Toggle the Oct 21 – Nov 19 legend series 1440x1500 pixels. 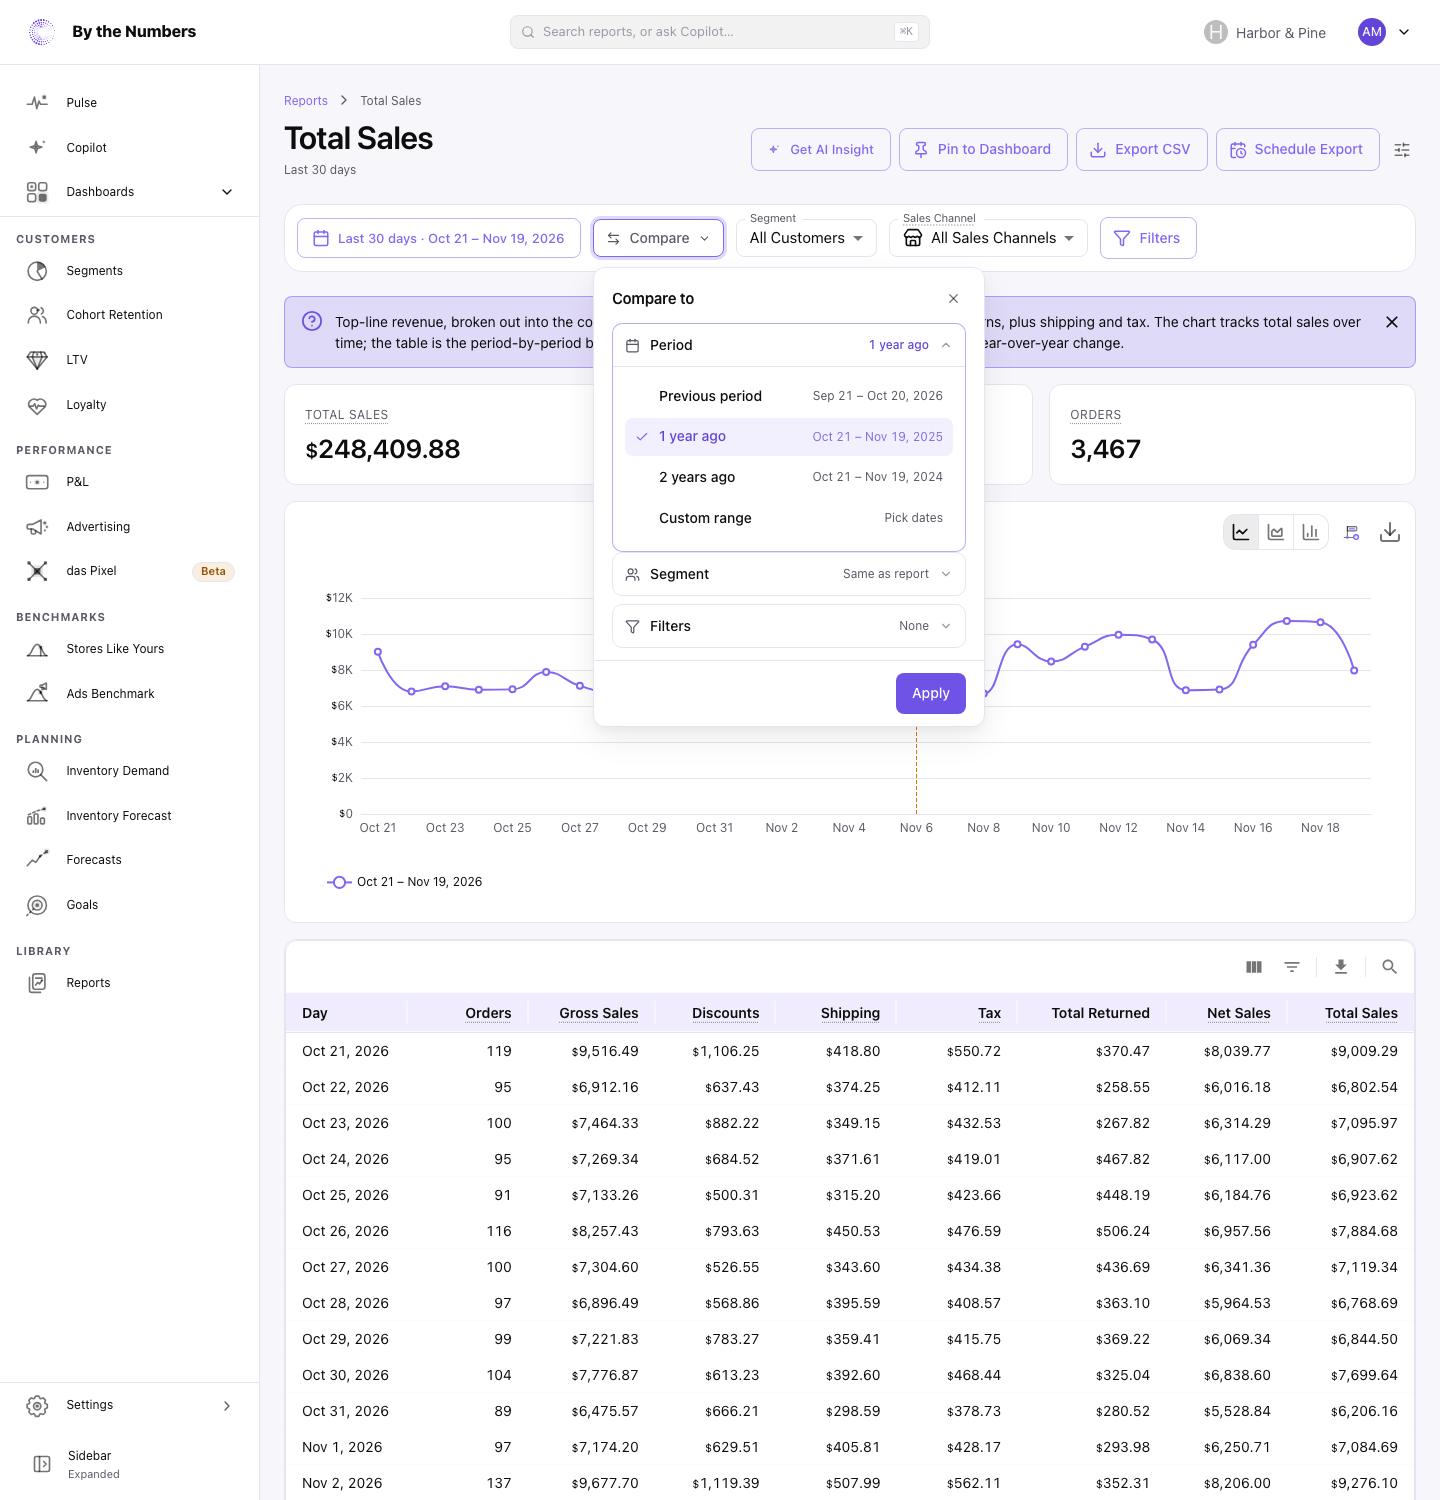tap(405, 882)
